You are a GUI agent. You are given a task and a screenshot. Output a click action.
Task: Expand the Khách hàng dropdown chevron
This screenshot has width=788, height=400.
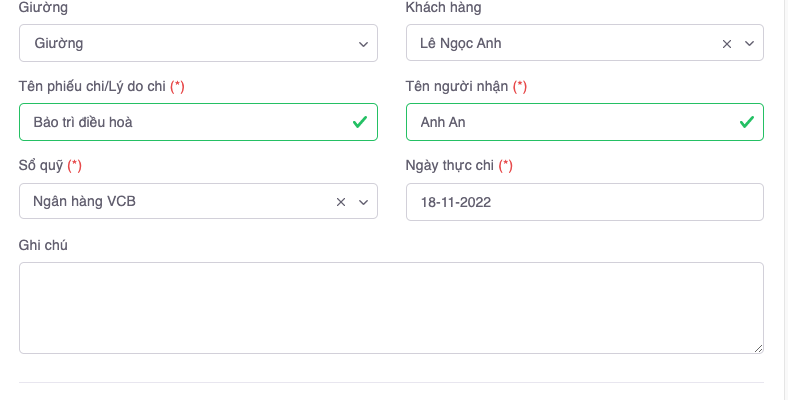tap(749, 44)
